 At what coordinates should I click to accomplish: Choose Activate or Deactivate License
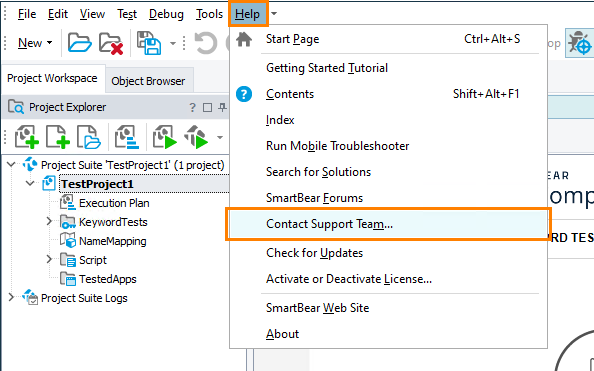point(388,279)
